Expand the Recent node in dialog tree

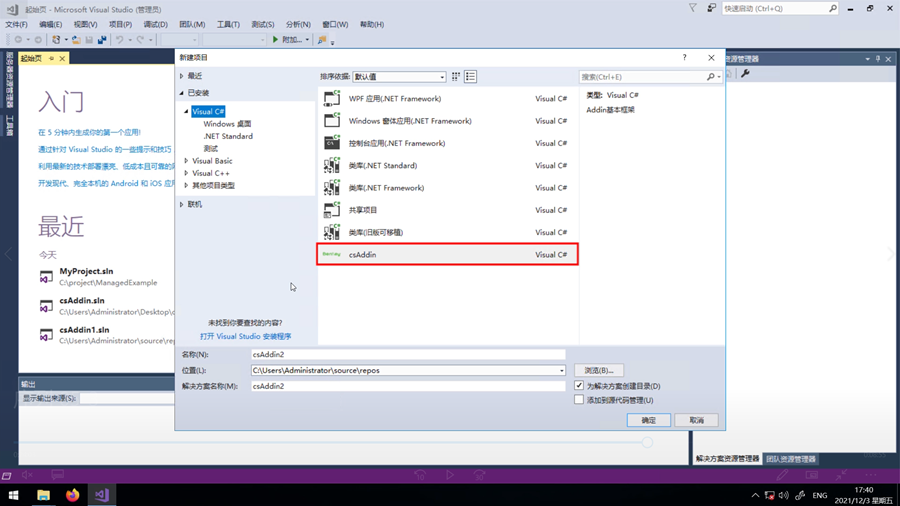(x=181, y=76)
